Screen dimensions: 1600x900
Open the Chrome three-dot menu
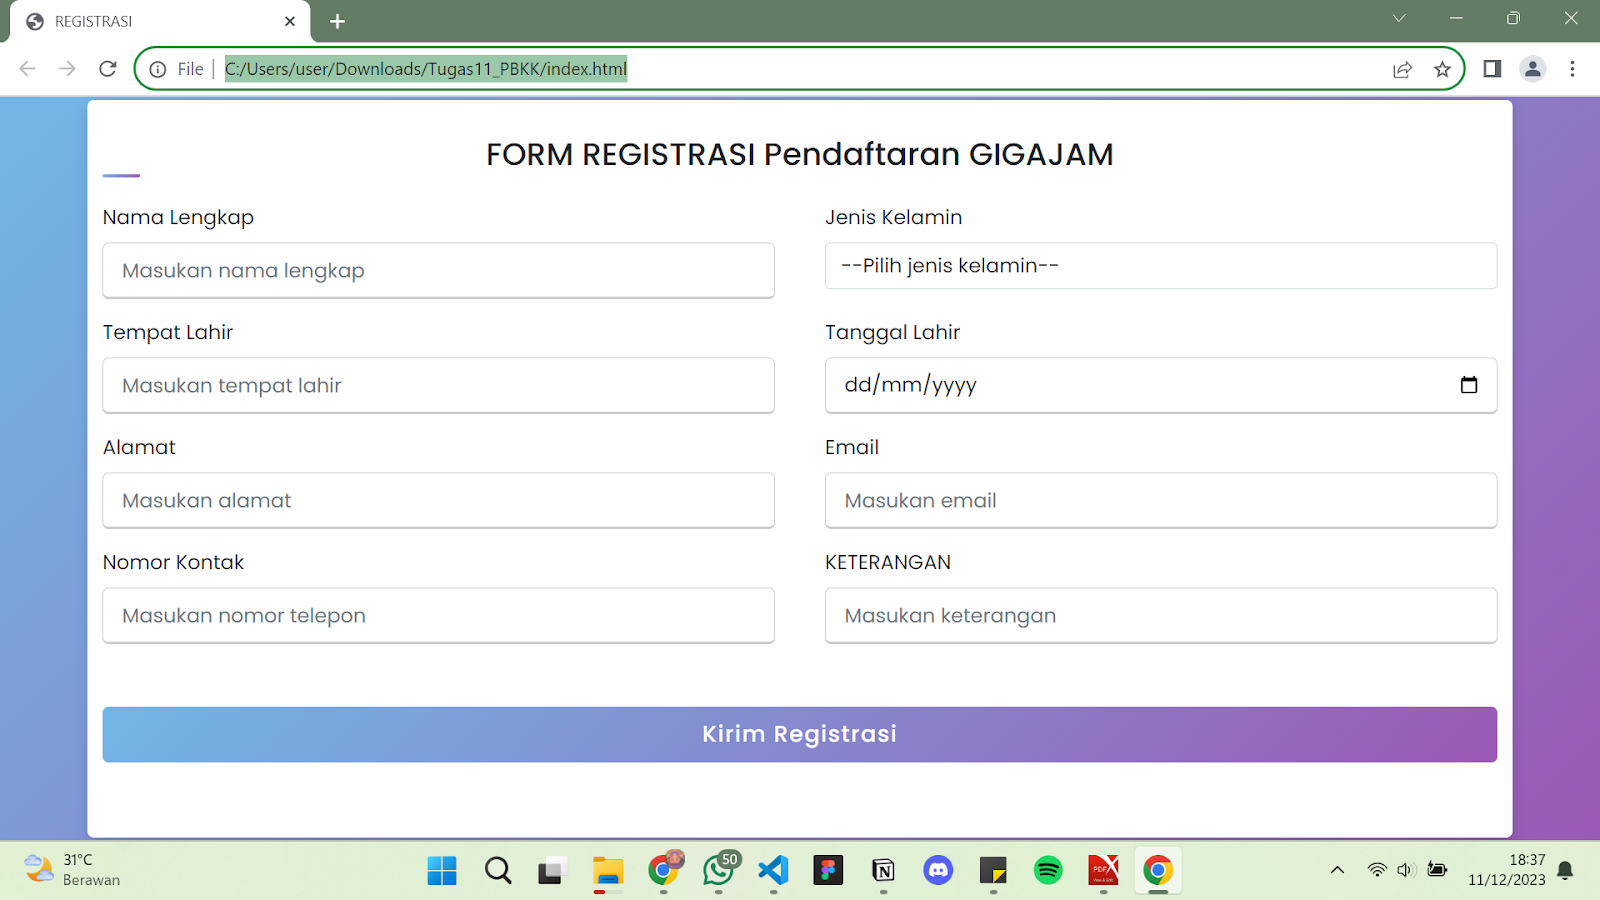(1572, 69)
